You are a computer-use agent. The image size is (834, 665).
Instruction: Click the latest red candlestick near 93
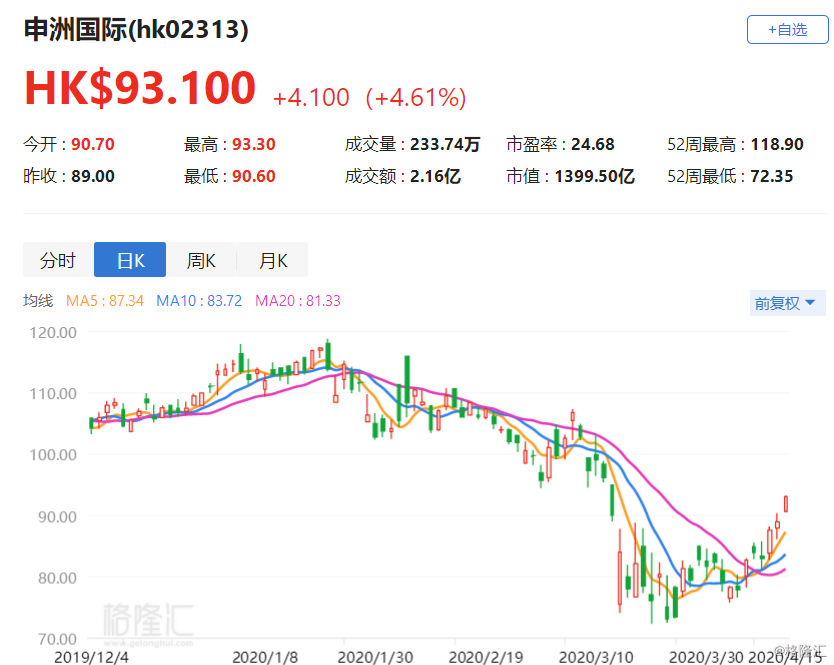tap(786, 503)
